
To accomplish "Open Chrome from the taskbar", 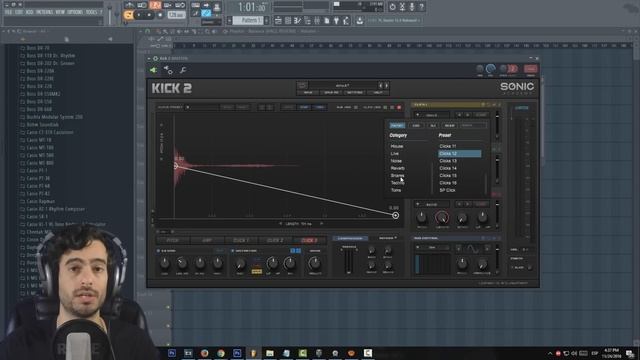I will [x=221, y=353].
